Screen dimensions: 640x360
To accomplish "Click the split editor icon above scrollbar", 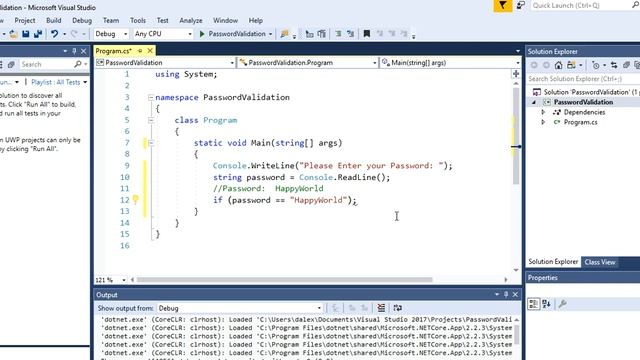I will [x=516, y=74].
